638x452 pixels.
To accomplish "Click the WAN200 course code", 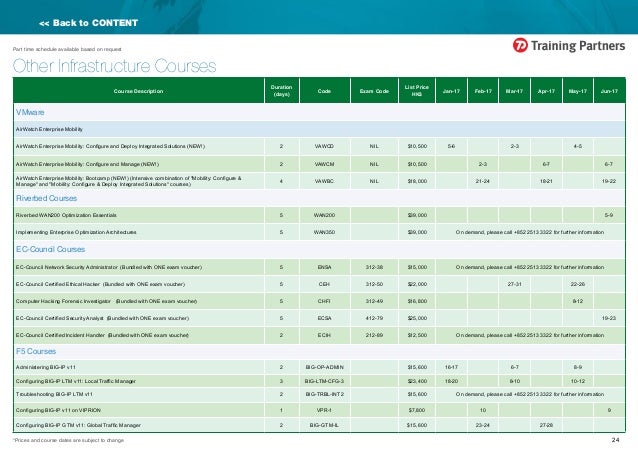I will coord(324,215).
